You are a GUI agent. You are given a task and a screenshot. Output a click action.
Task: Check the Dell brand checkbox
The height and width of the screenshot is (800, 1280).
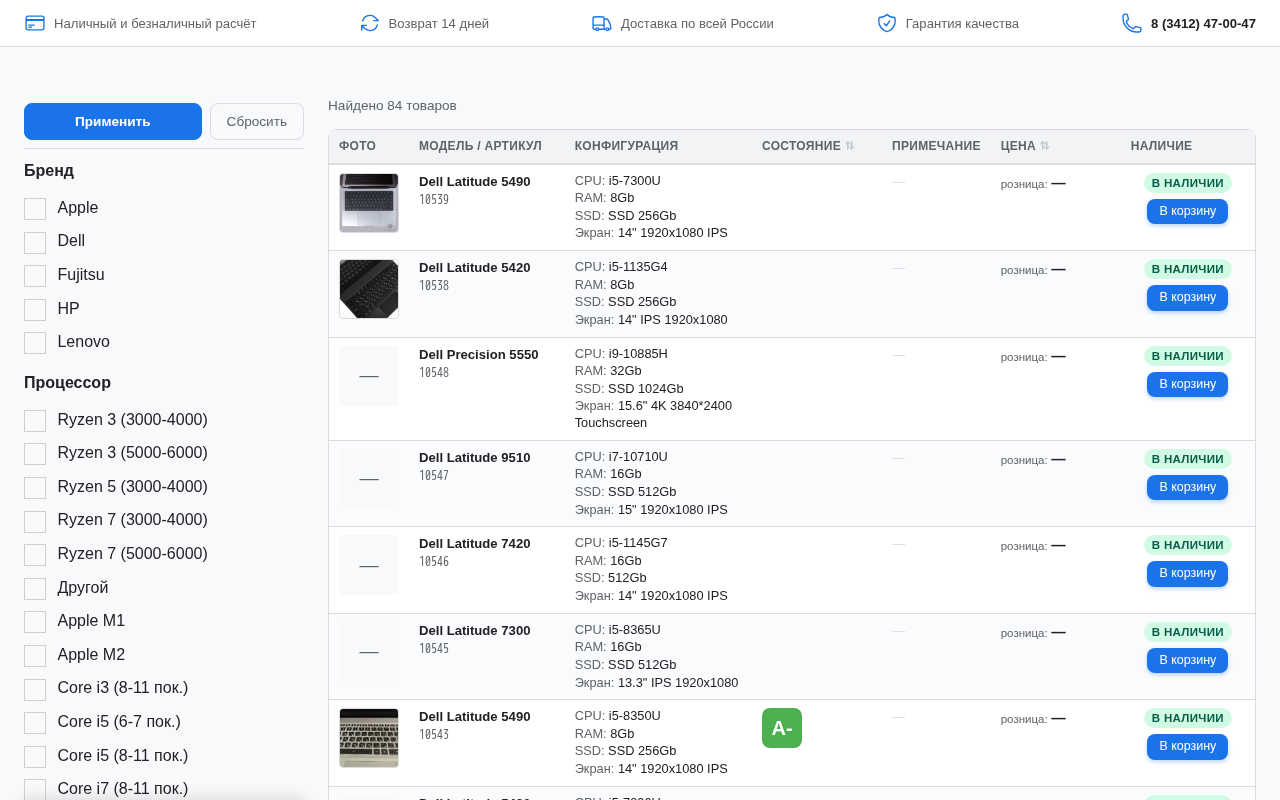(35, 243)
